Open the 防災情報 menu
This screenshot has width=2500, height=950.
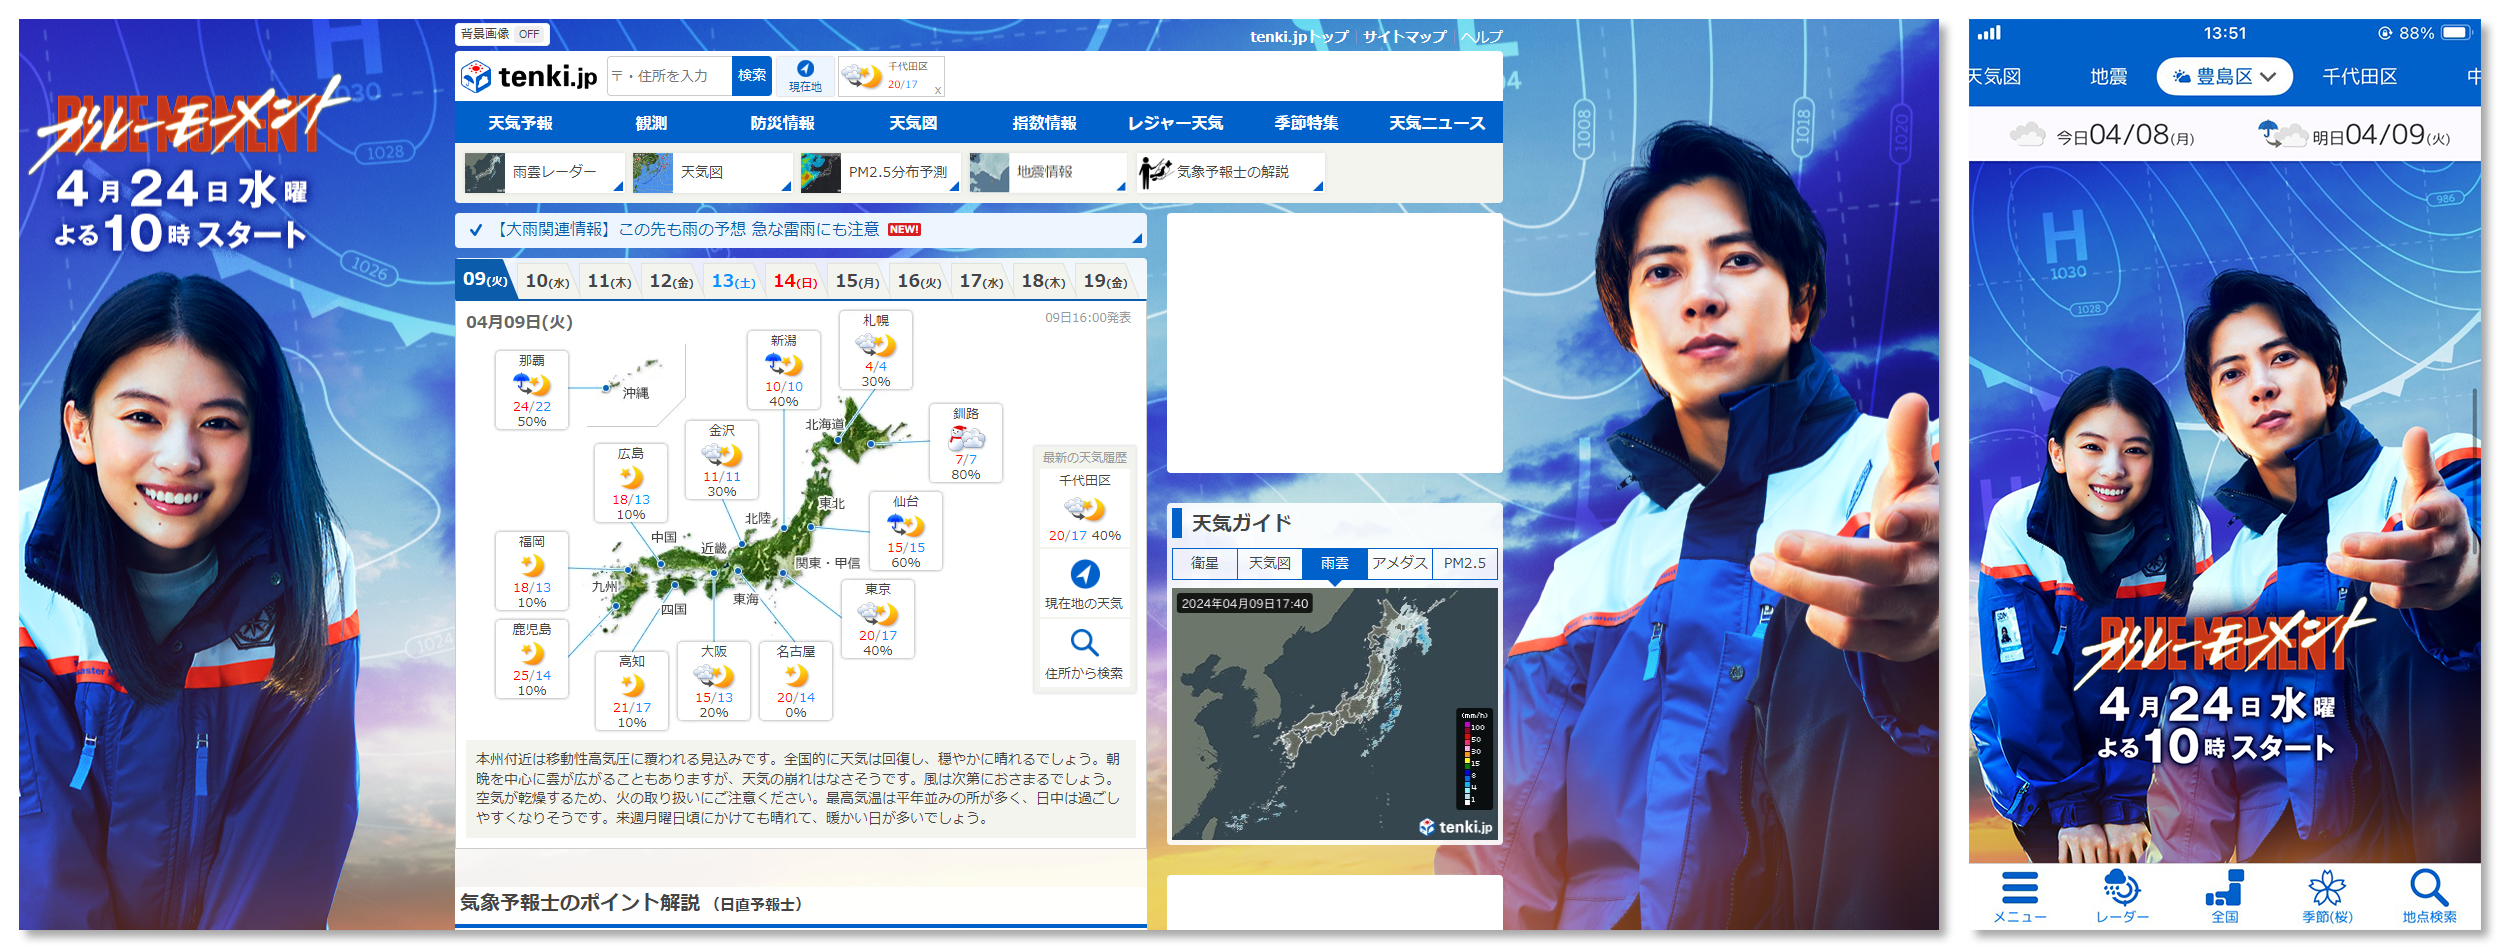tap(782, 123)
